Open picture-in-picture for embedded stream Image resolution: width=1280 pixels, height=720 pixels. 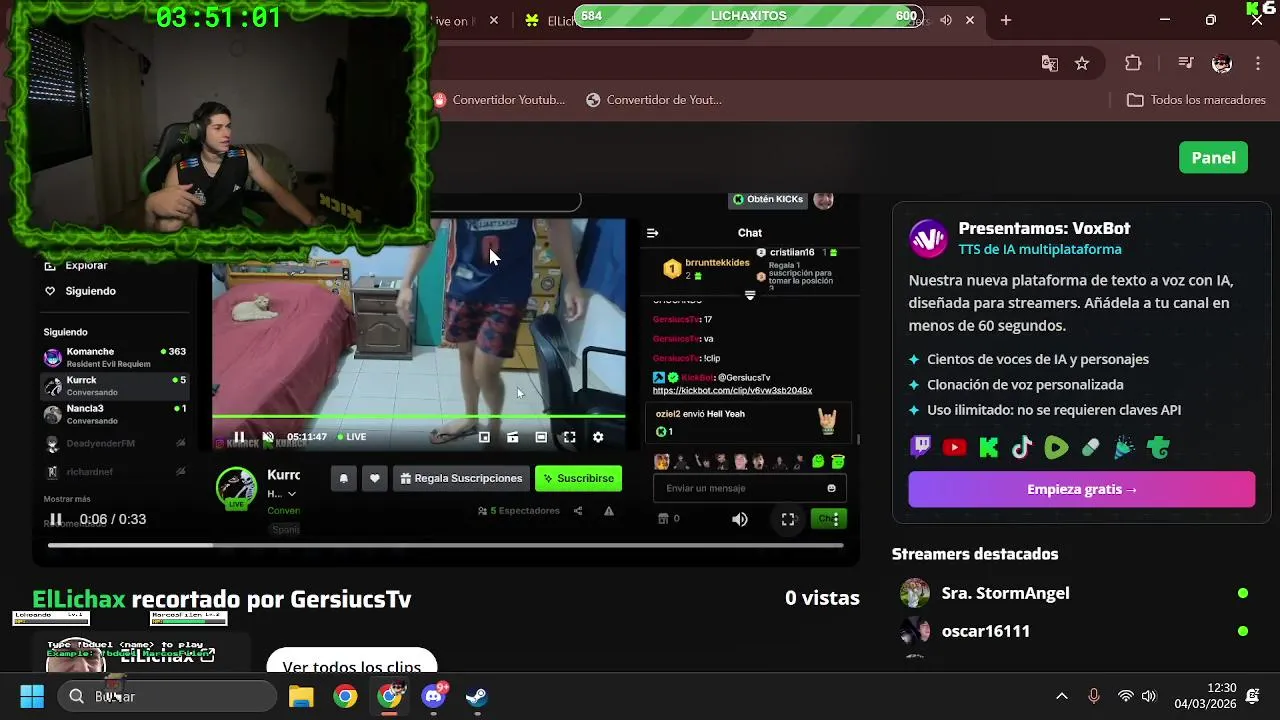(484, 437)
